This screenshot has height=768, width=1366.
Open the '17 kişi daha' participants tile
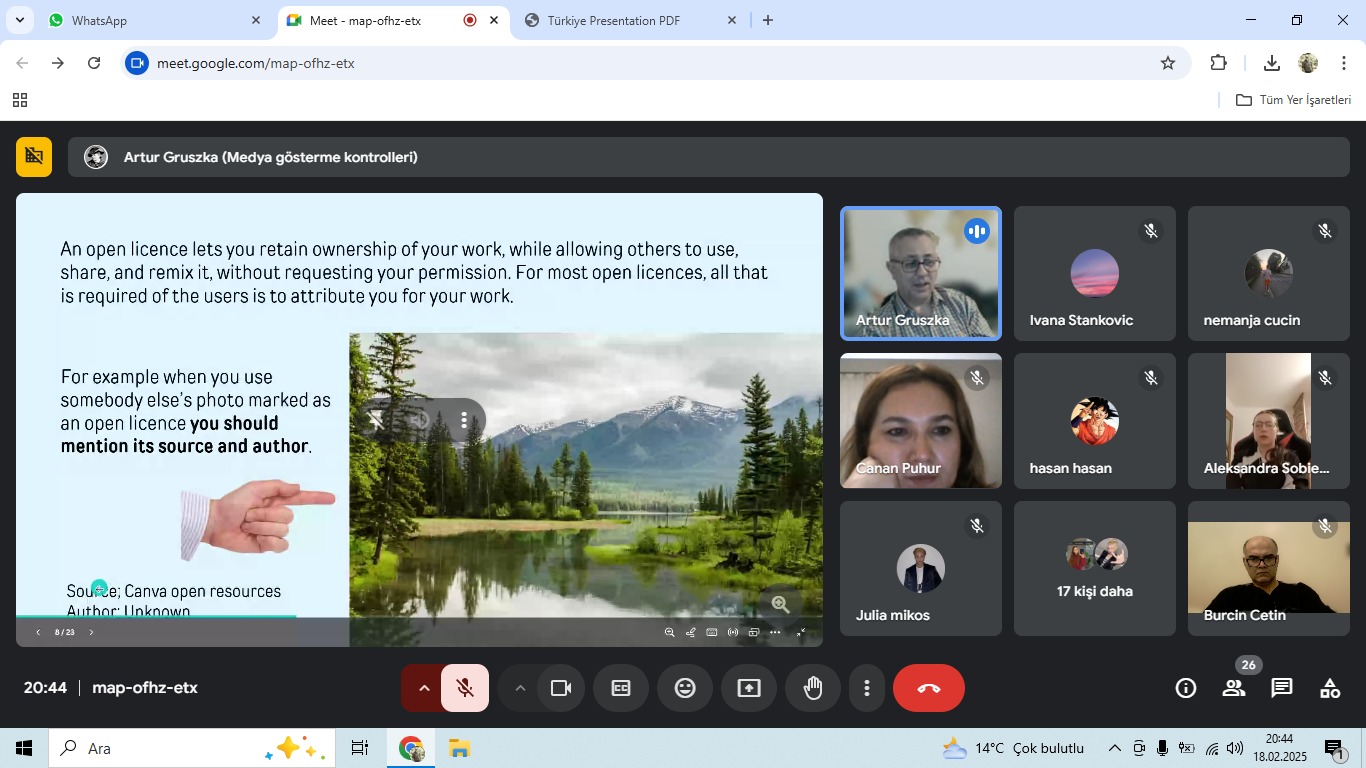1095,569
